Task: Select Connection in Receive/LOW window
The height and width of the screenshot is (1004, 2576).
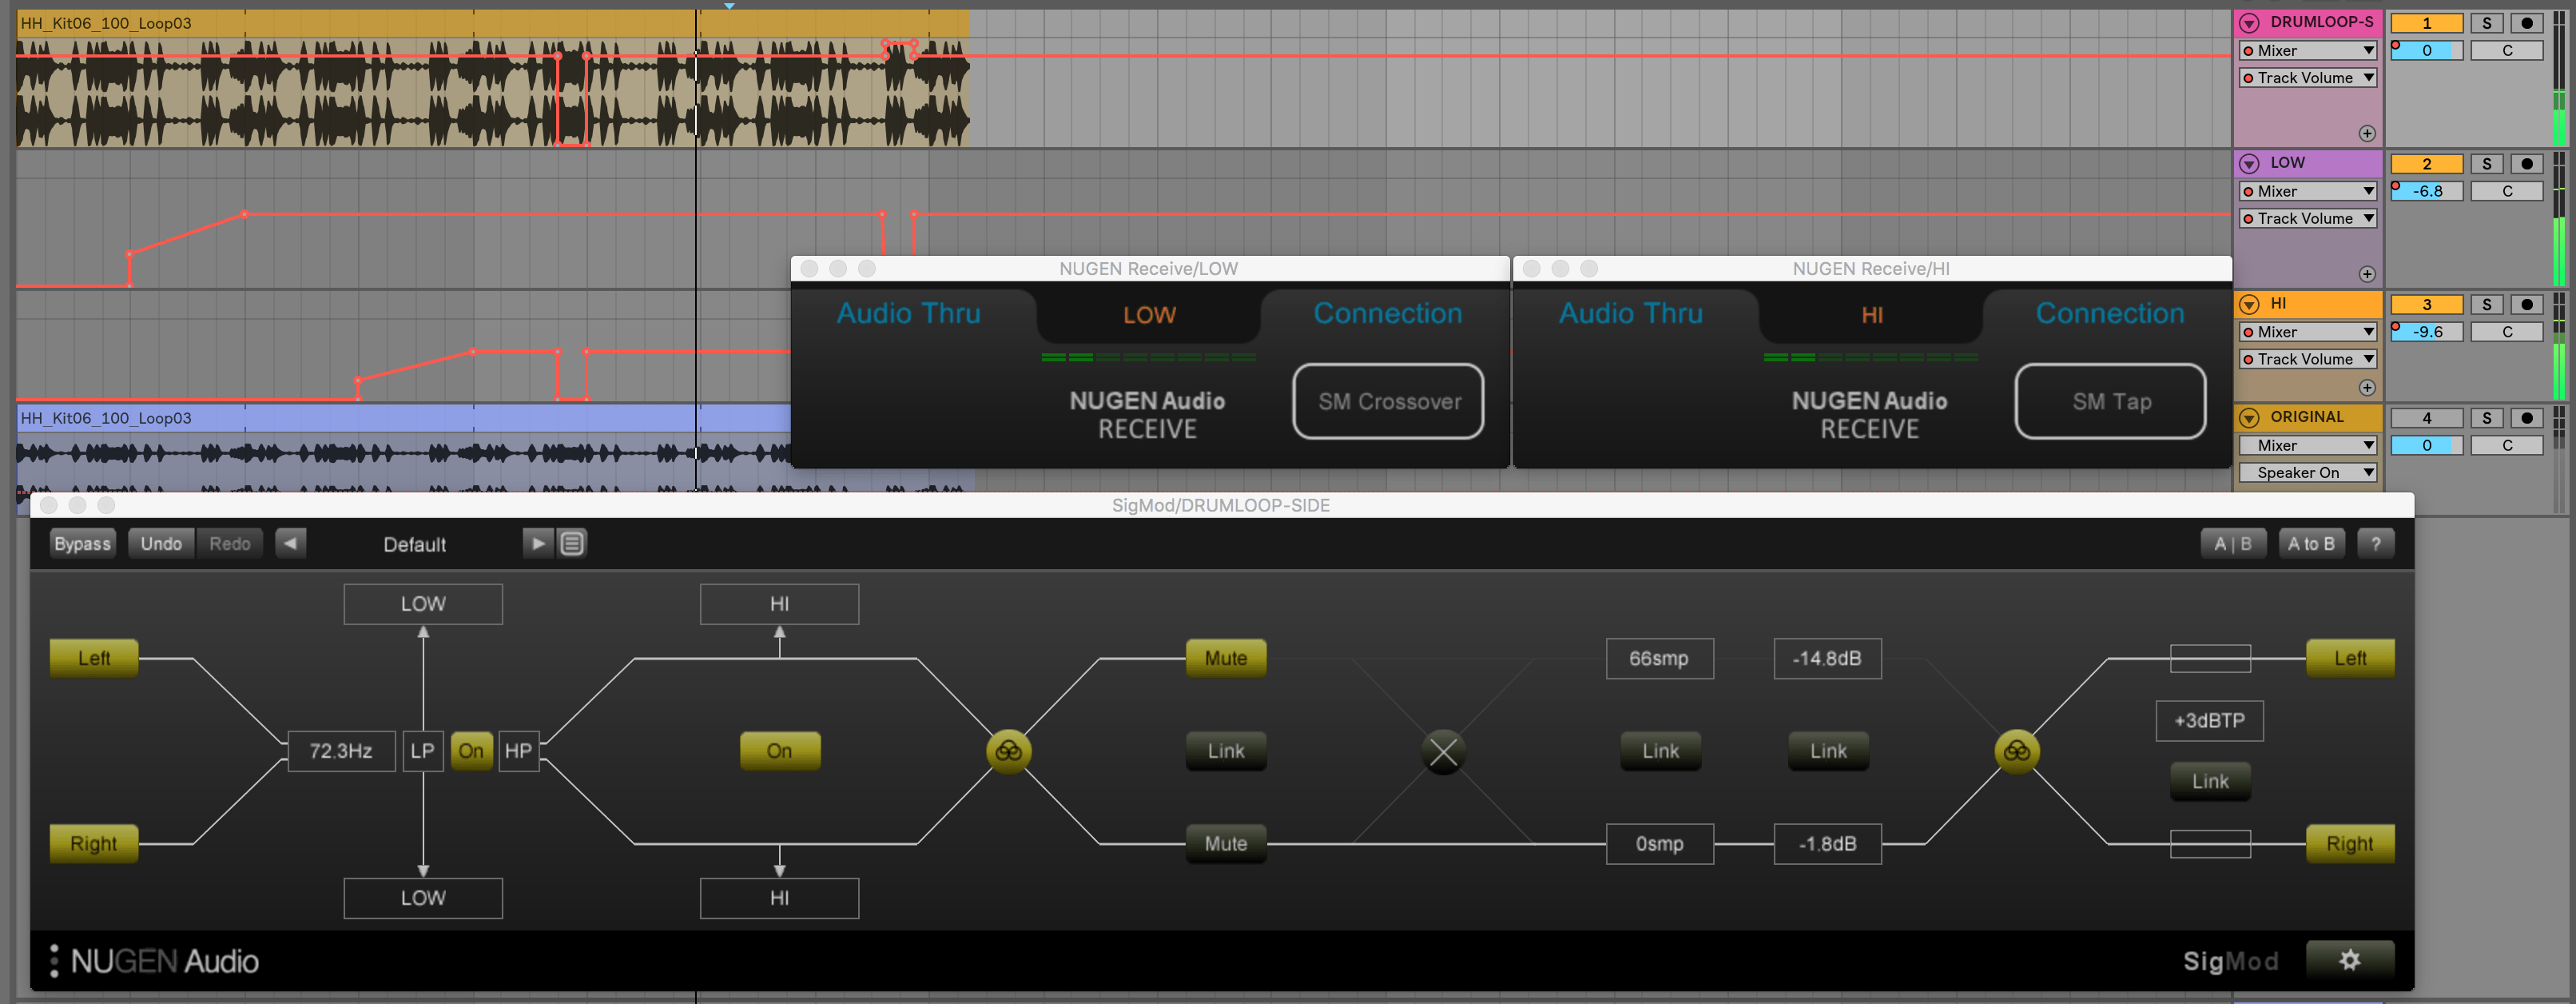Action: tap(1387, 313)
